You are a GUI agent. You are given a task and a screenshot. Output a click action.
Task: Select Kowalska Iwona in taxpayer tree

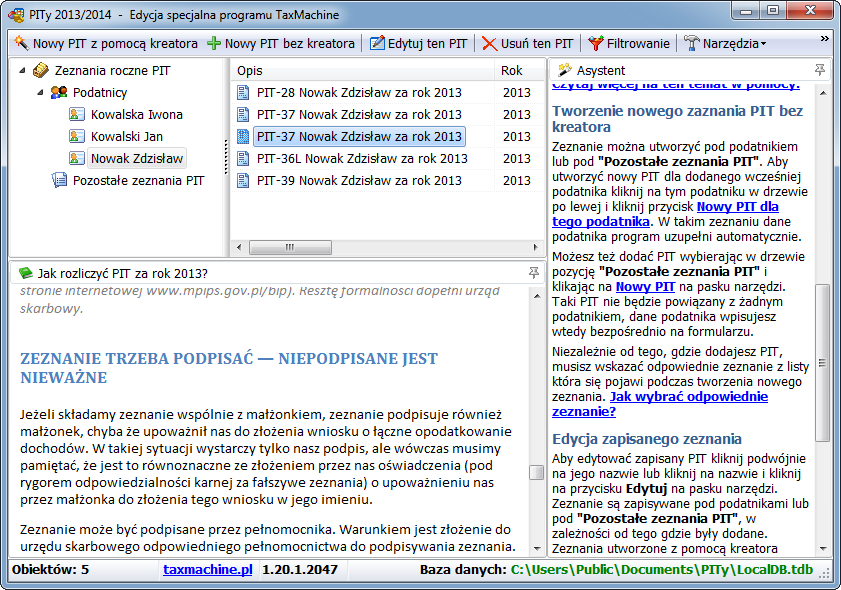click(x=137, y=114)
